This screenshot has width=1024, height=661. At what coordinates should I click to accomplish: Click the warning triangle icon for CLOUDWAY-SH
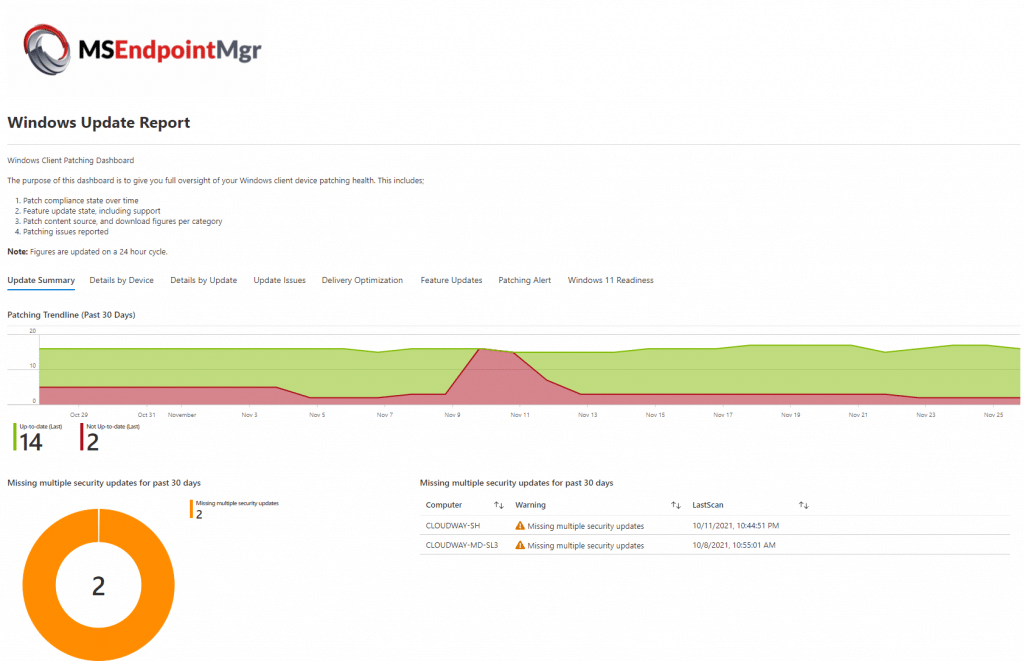520,525
